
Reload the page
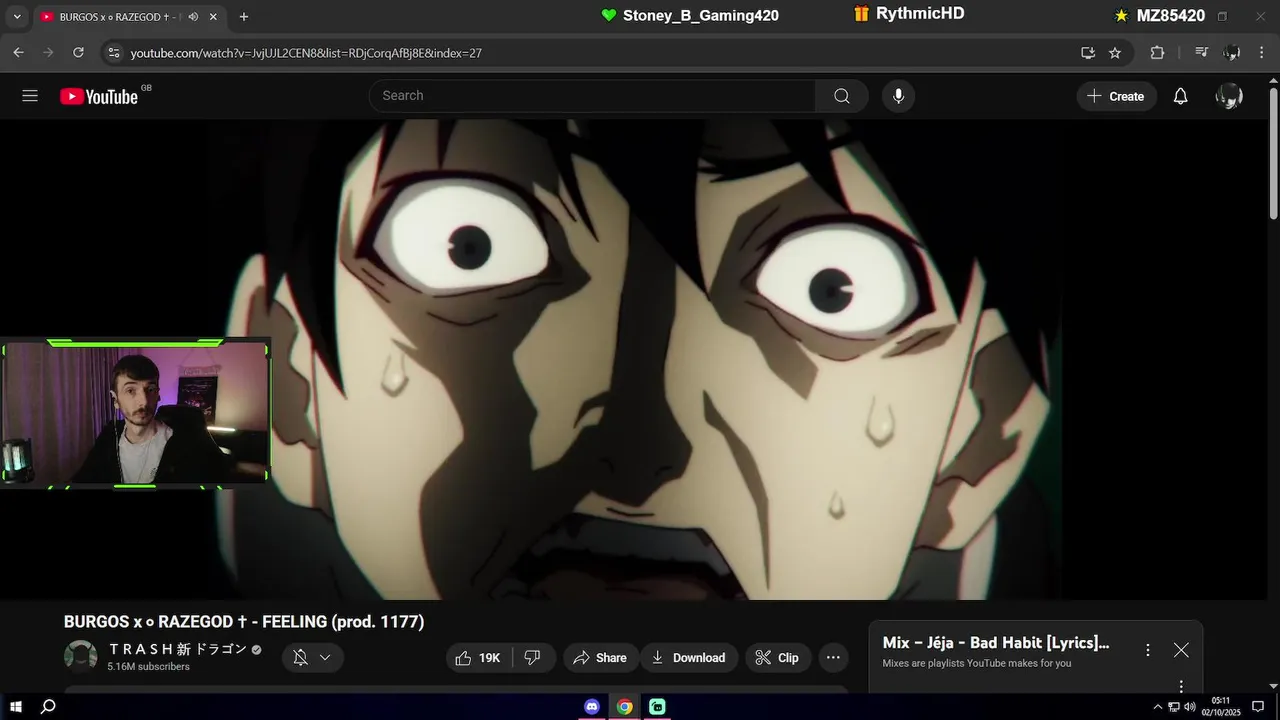(78, 52)
